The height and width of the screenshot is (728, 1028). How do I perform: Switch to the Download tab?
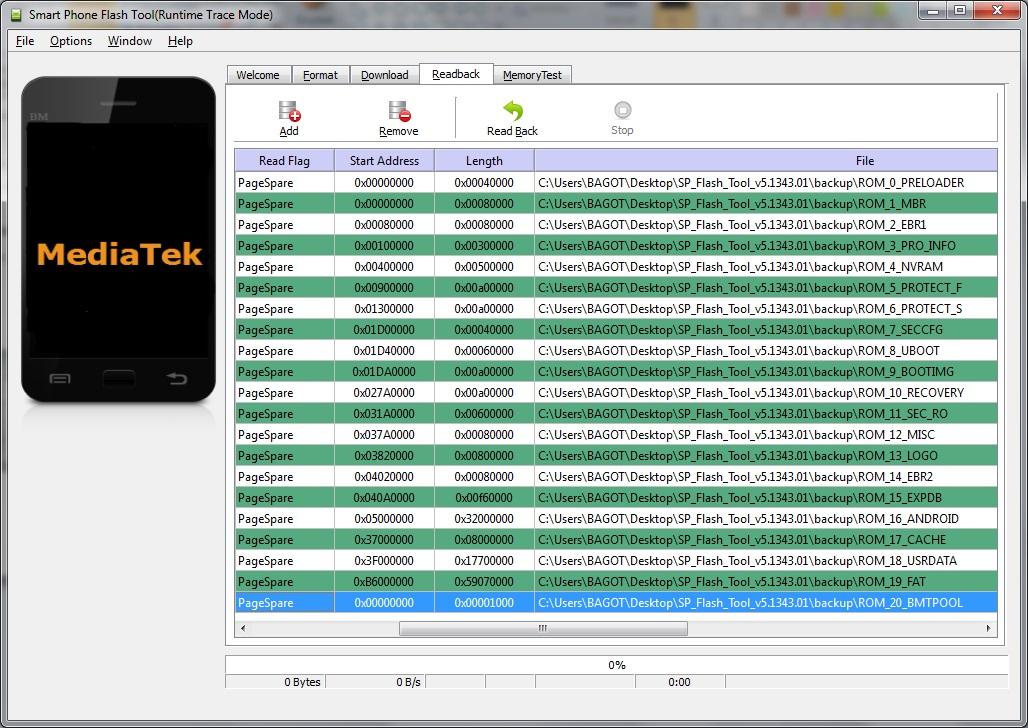385,75
